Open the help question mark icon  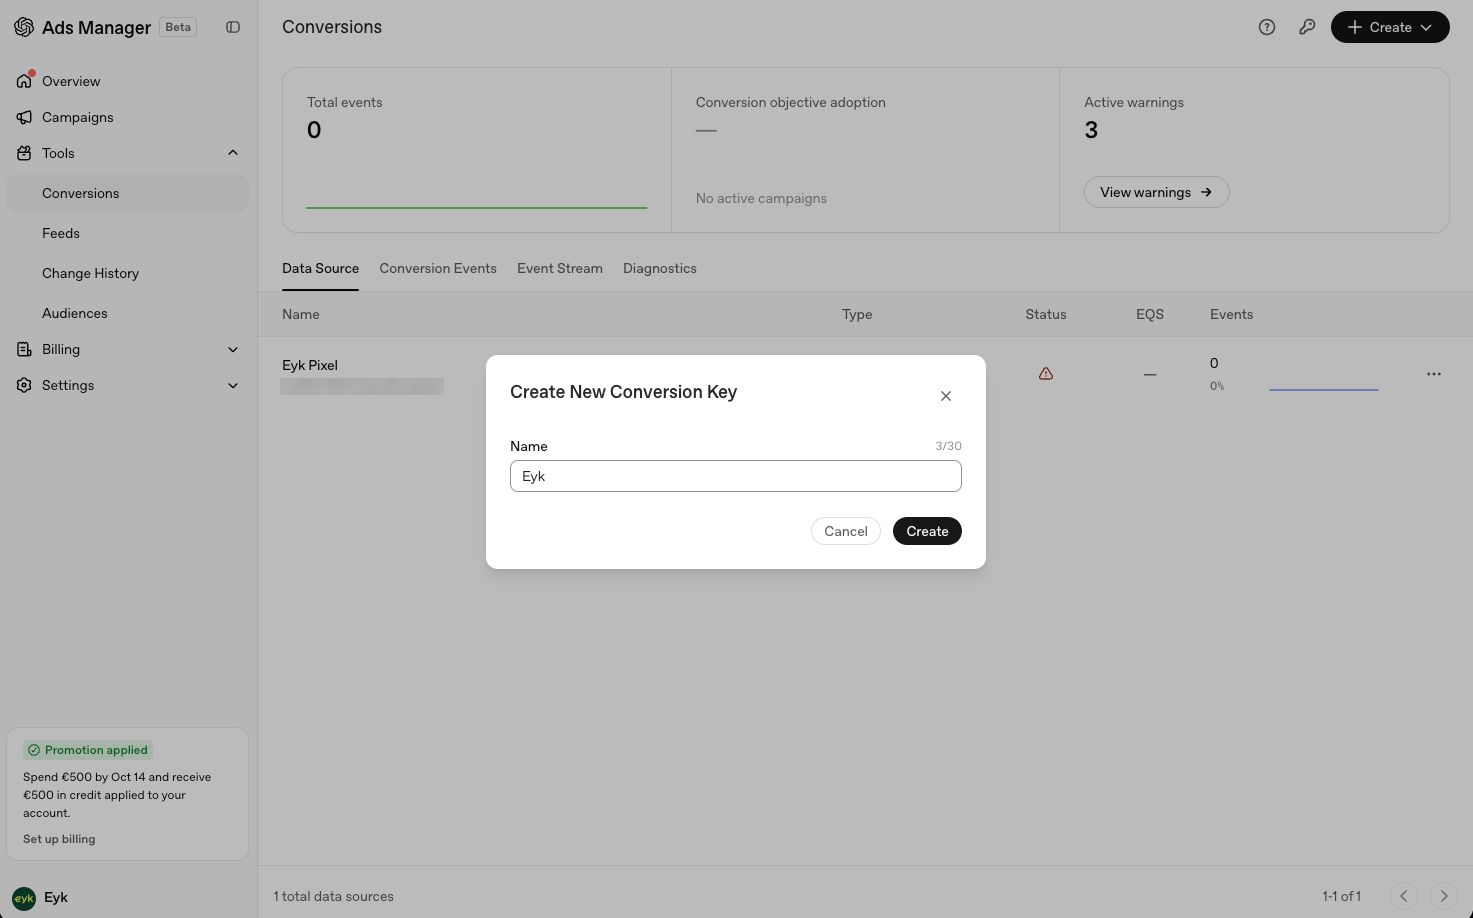pyautogui.click(x=1267, y=27)
